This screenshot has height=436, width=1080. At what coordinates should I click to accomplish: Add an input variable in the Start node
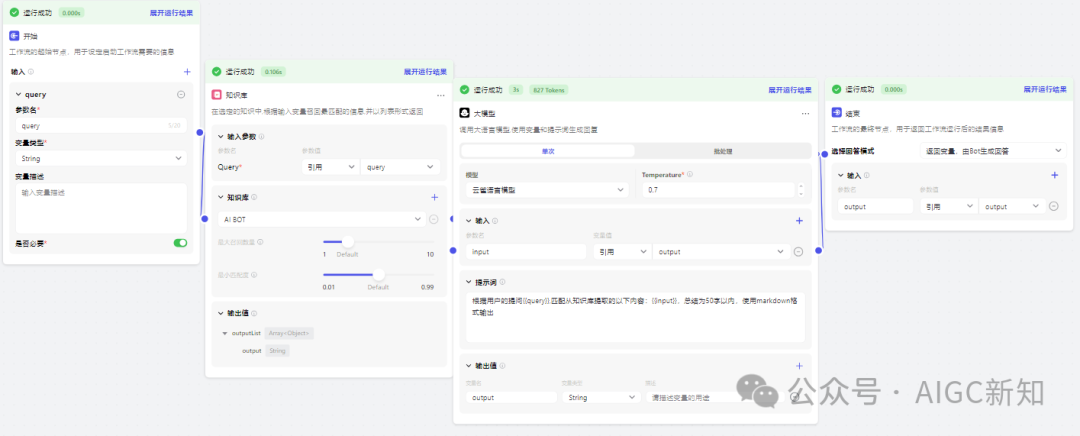tap(187, 71)
